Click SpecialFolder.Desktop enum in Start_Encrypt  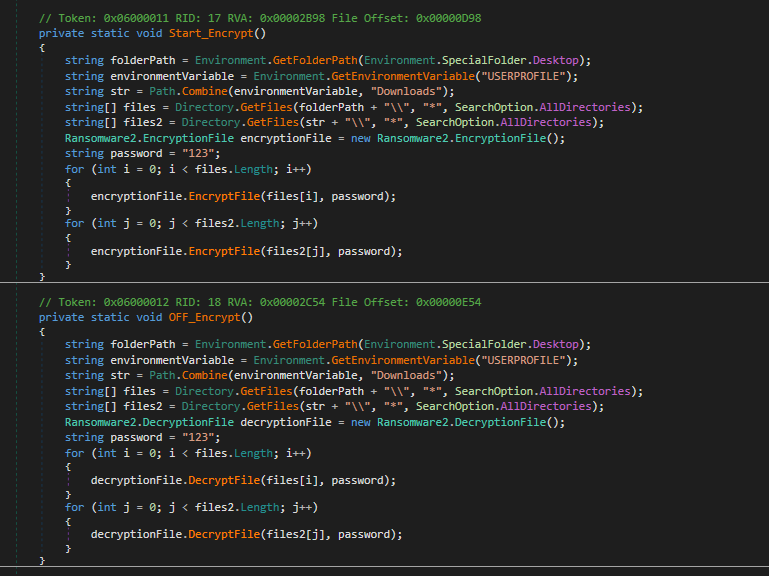(x=510, y=60)
